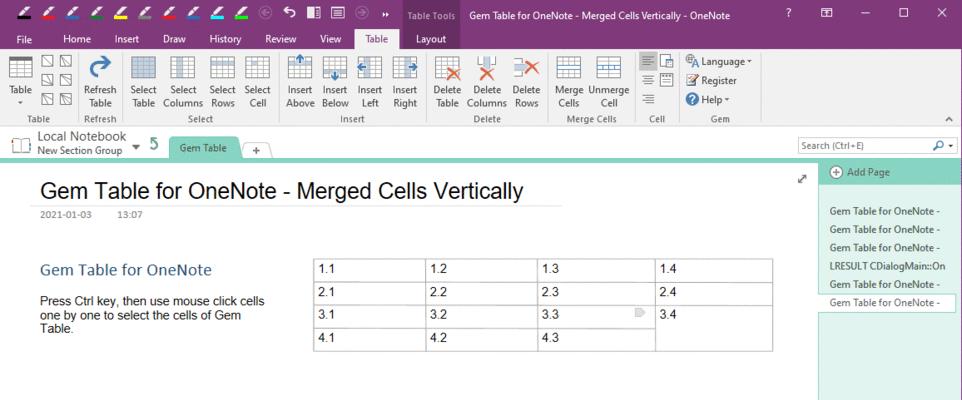Click Select Columns
Screen dimensions: 962x400
[183, 81]
